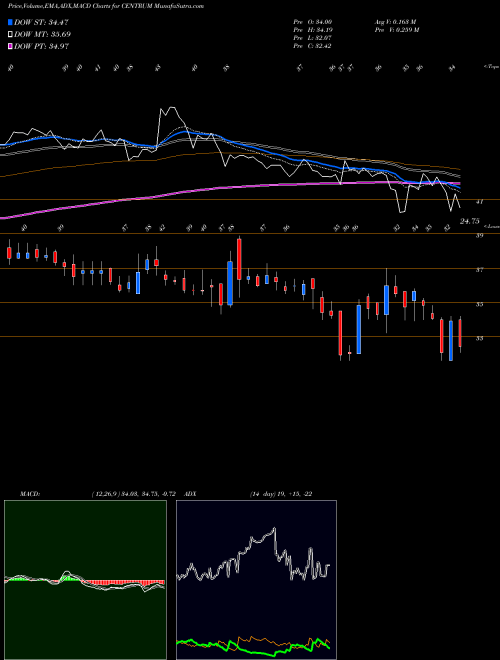Click the 24.75 value beside EMA chart

point(470,221)
